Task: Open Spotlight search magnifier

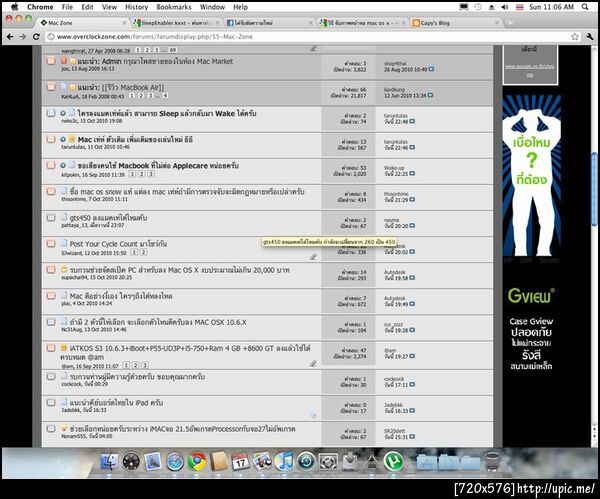Action: tap(585, 7)
